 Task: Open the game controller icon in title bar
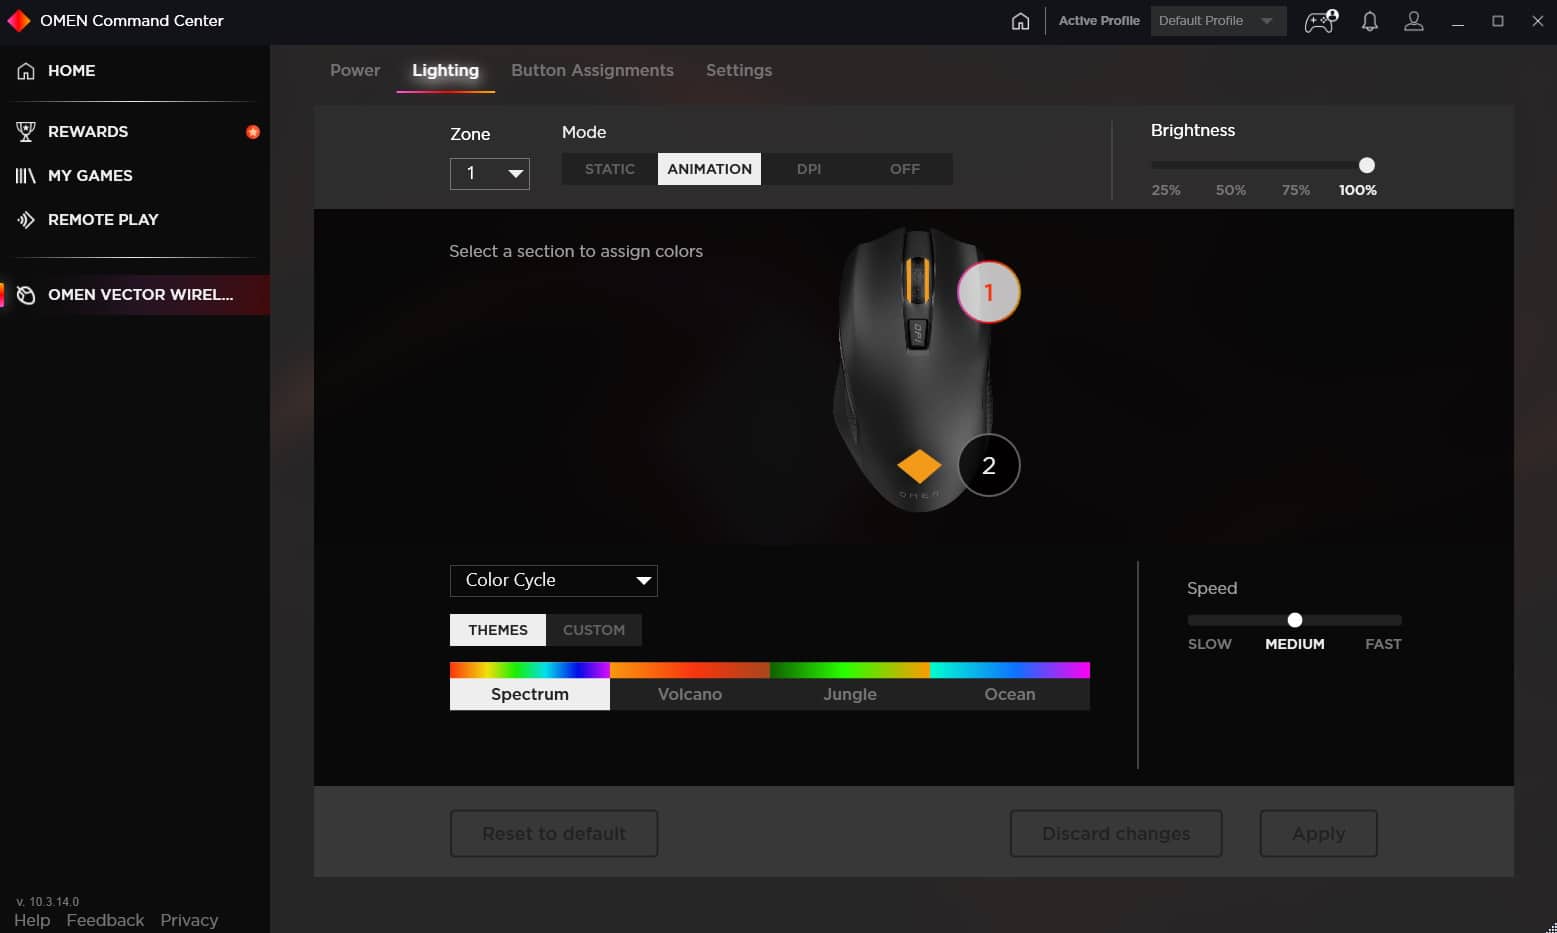pos(1320,21)
